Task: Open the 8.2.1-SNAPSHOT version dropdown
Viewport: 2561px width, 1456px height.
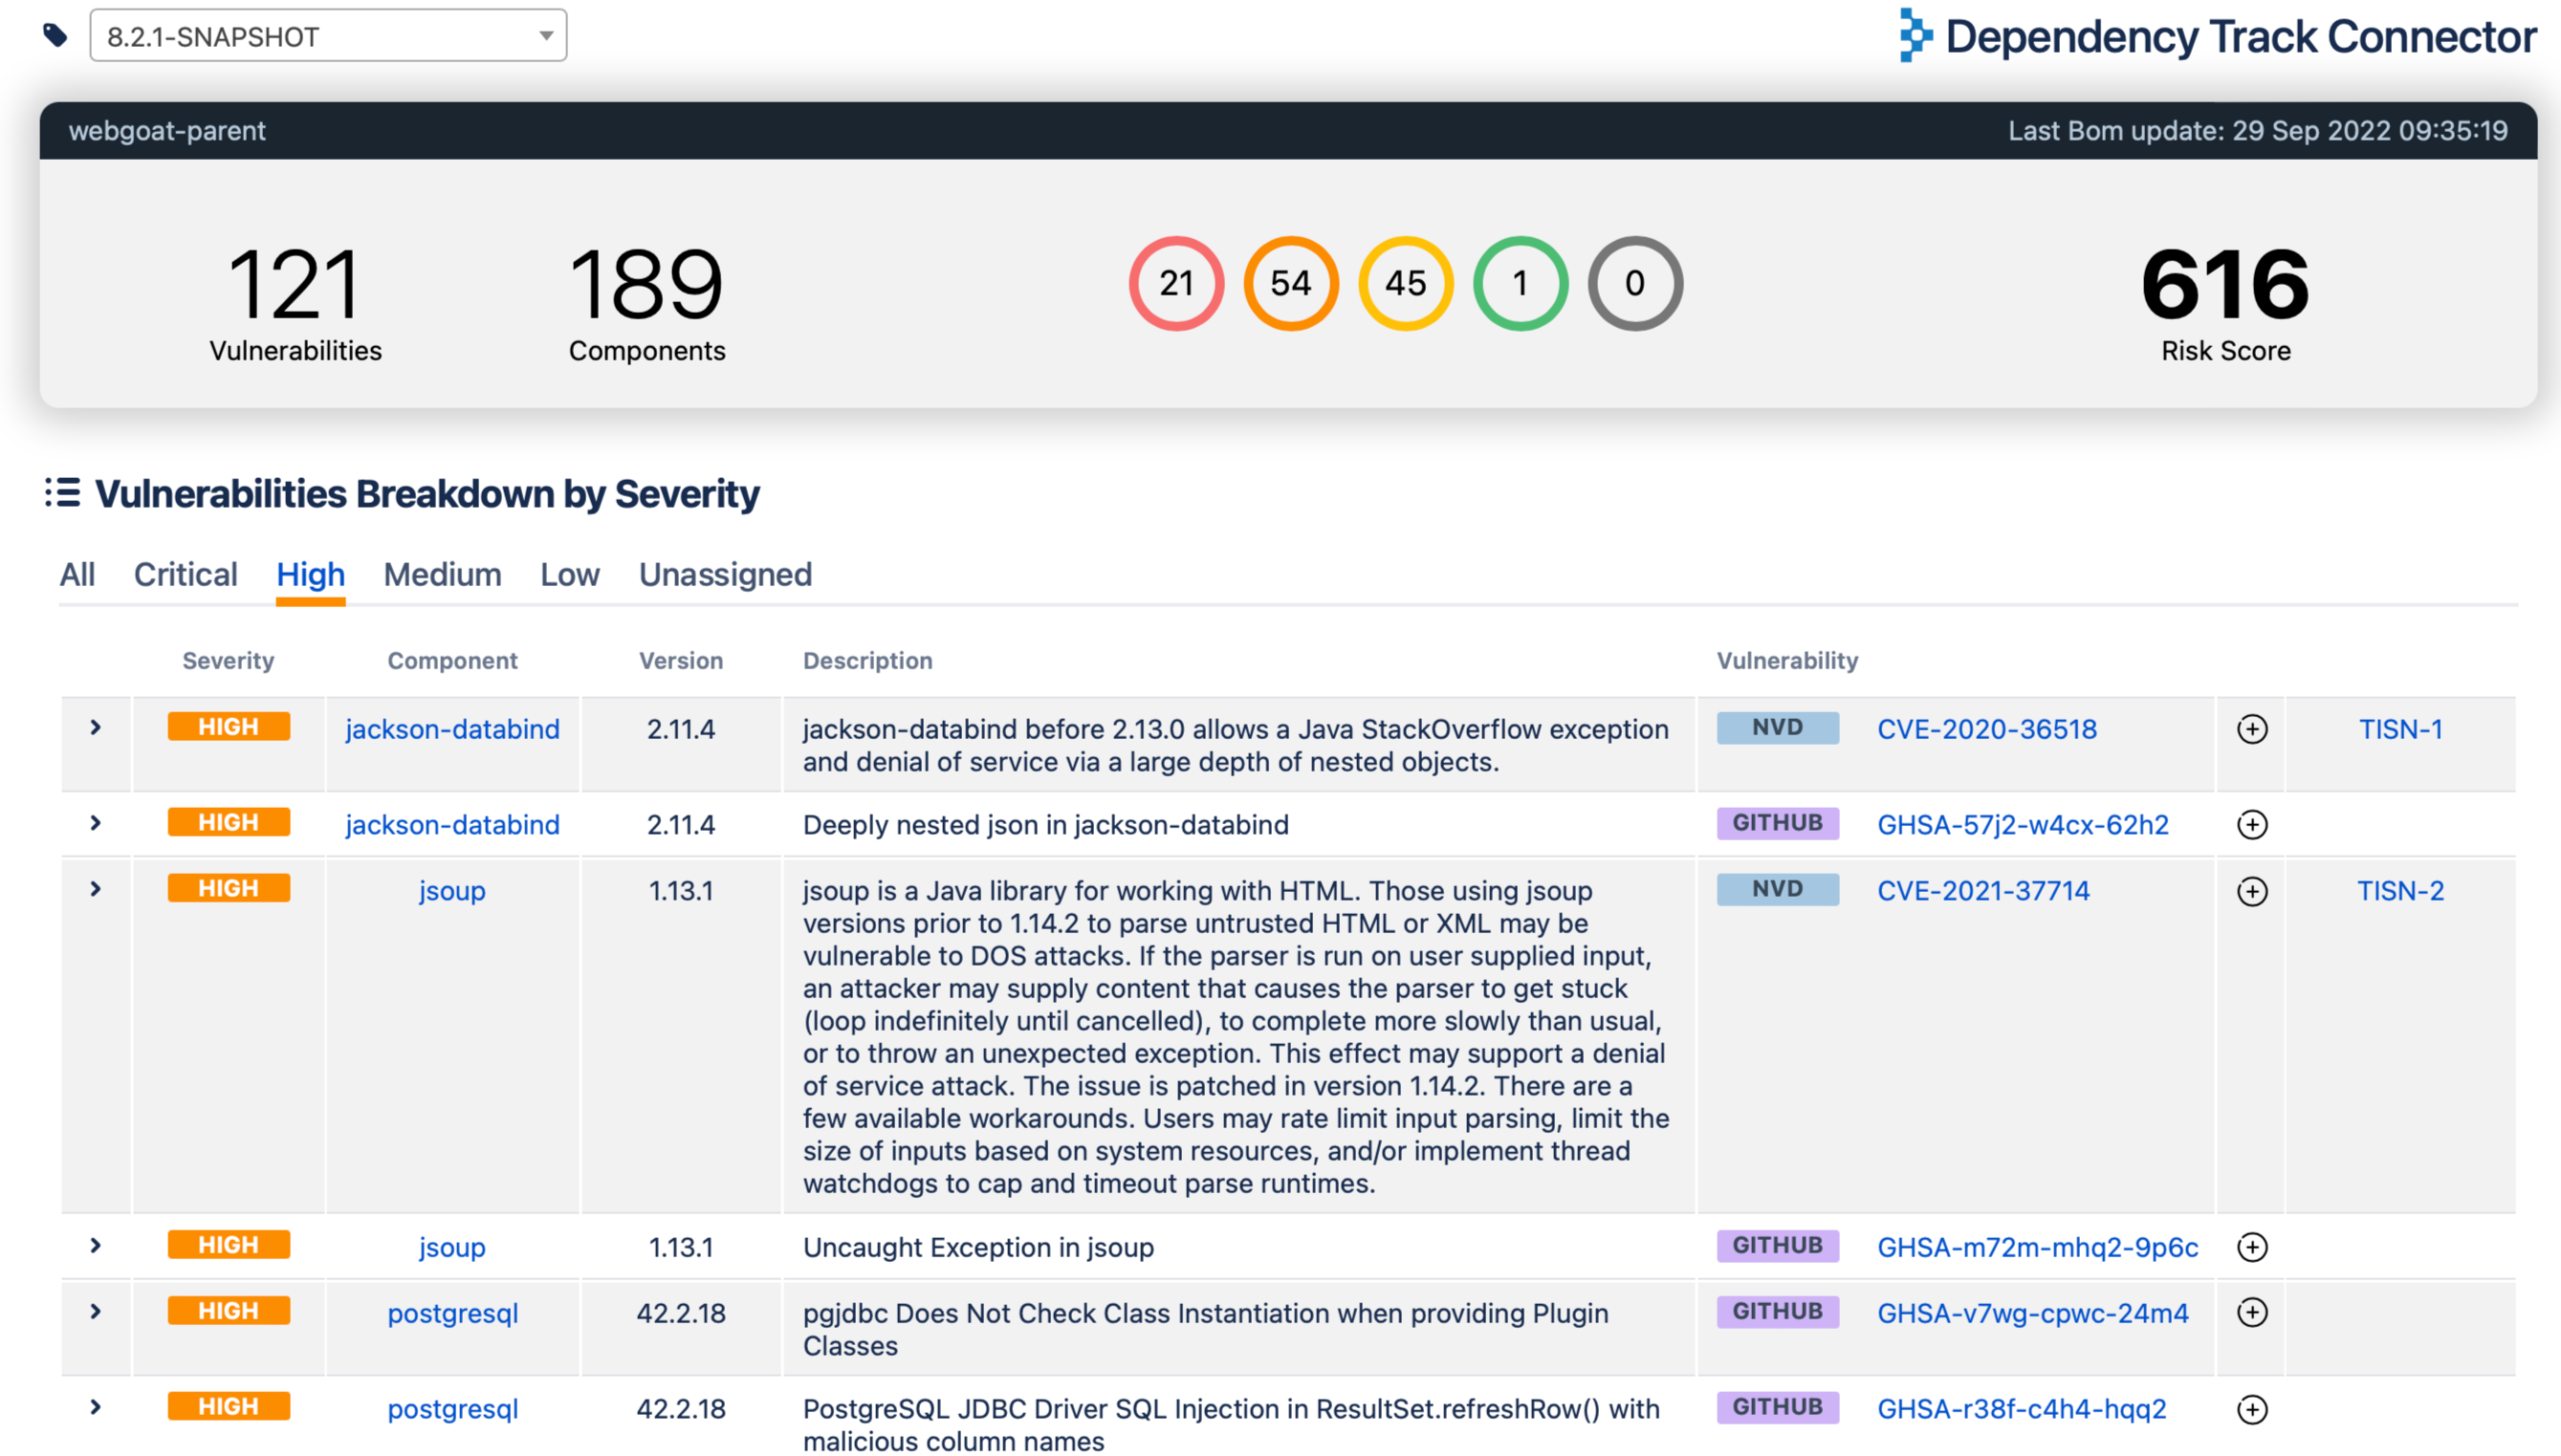Action: (328, 36)
